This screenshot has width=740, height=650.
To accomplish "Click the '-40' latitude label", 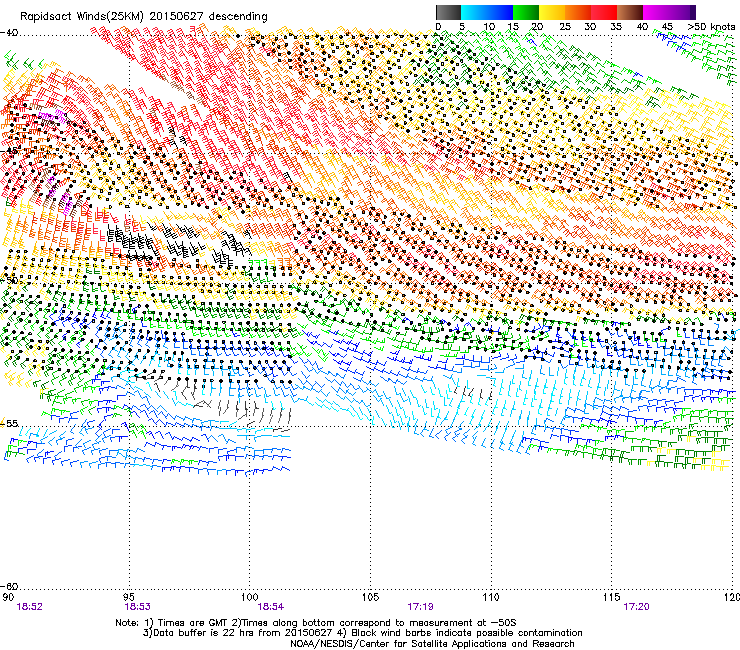I will coord(9,33).
